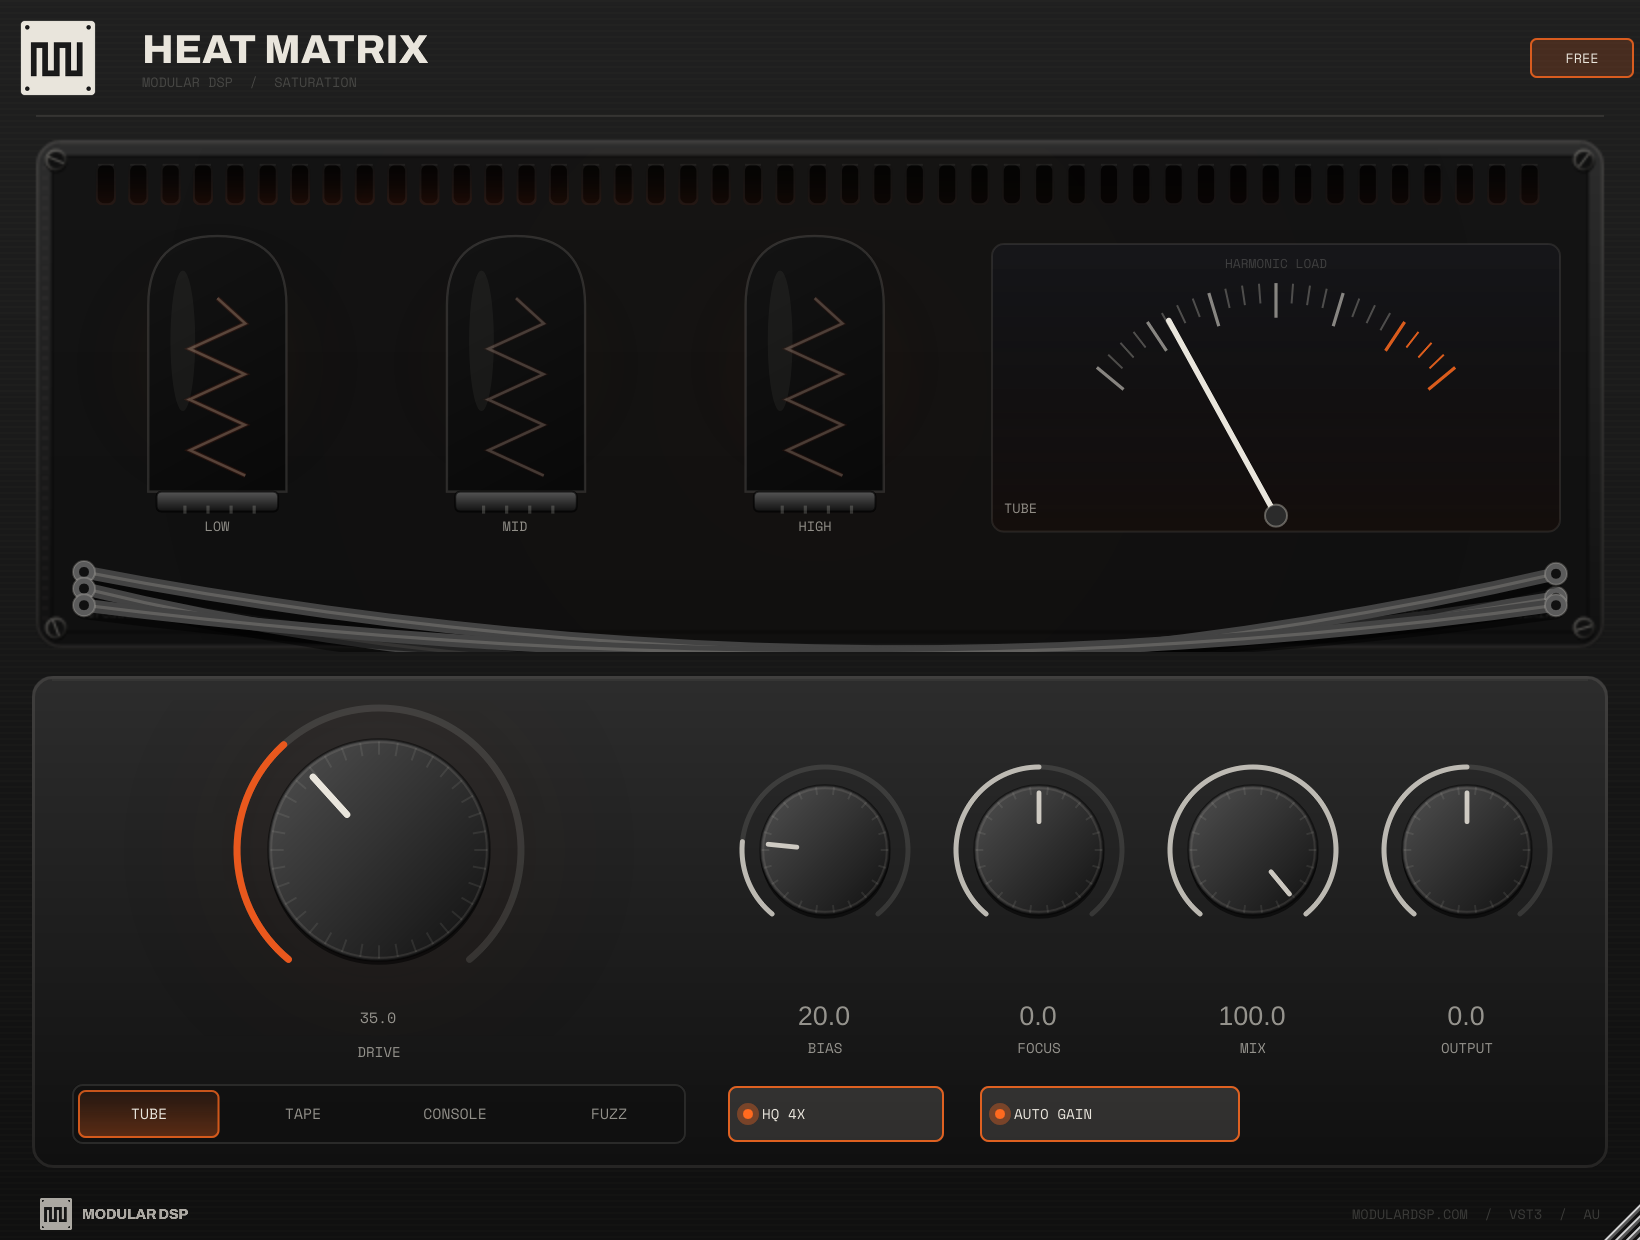Click the HIGH band tube
This screenshot has width=1640, height=1240.
[814, 374]
